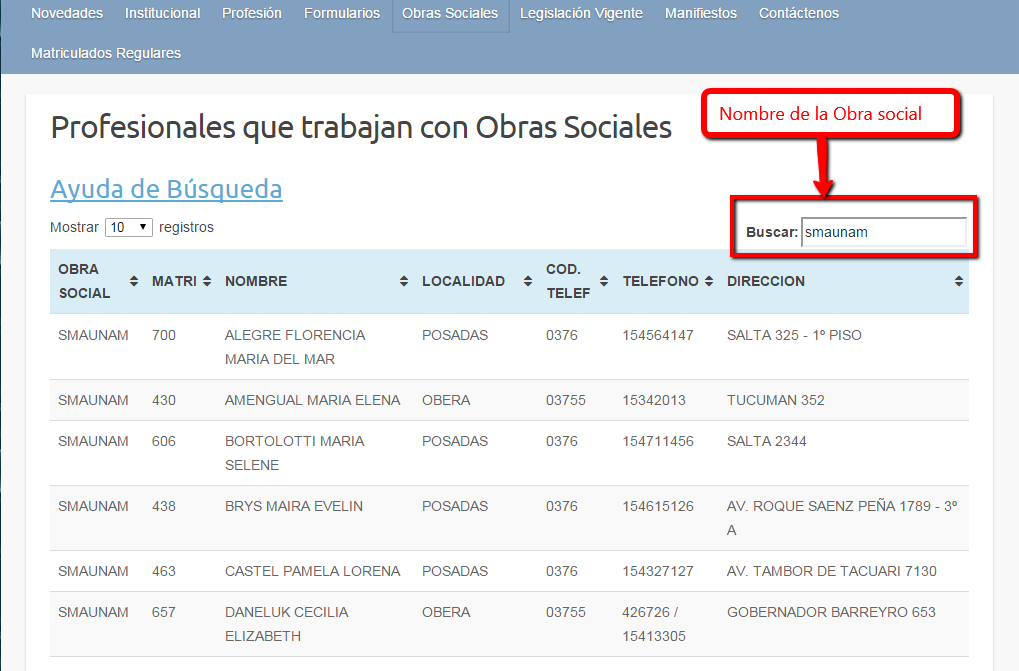Click POSADAS locality in BRYS MAIRA row

[x=455, y=506]
